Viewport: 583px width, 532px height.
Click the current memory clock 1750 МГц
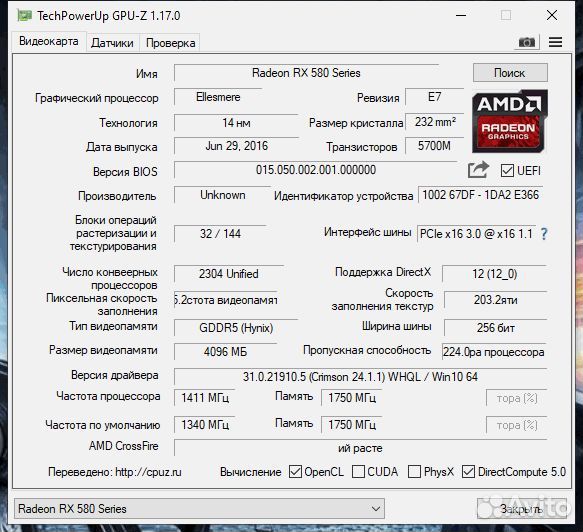coord(352,398)
